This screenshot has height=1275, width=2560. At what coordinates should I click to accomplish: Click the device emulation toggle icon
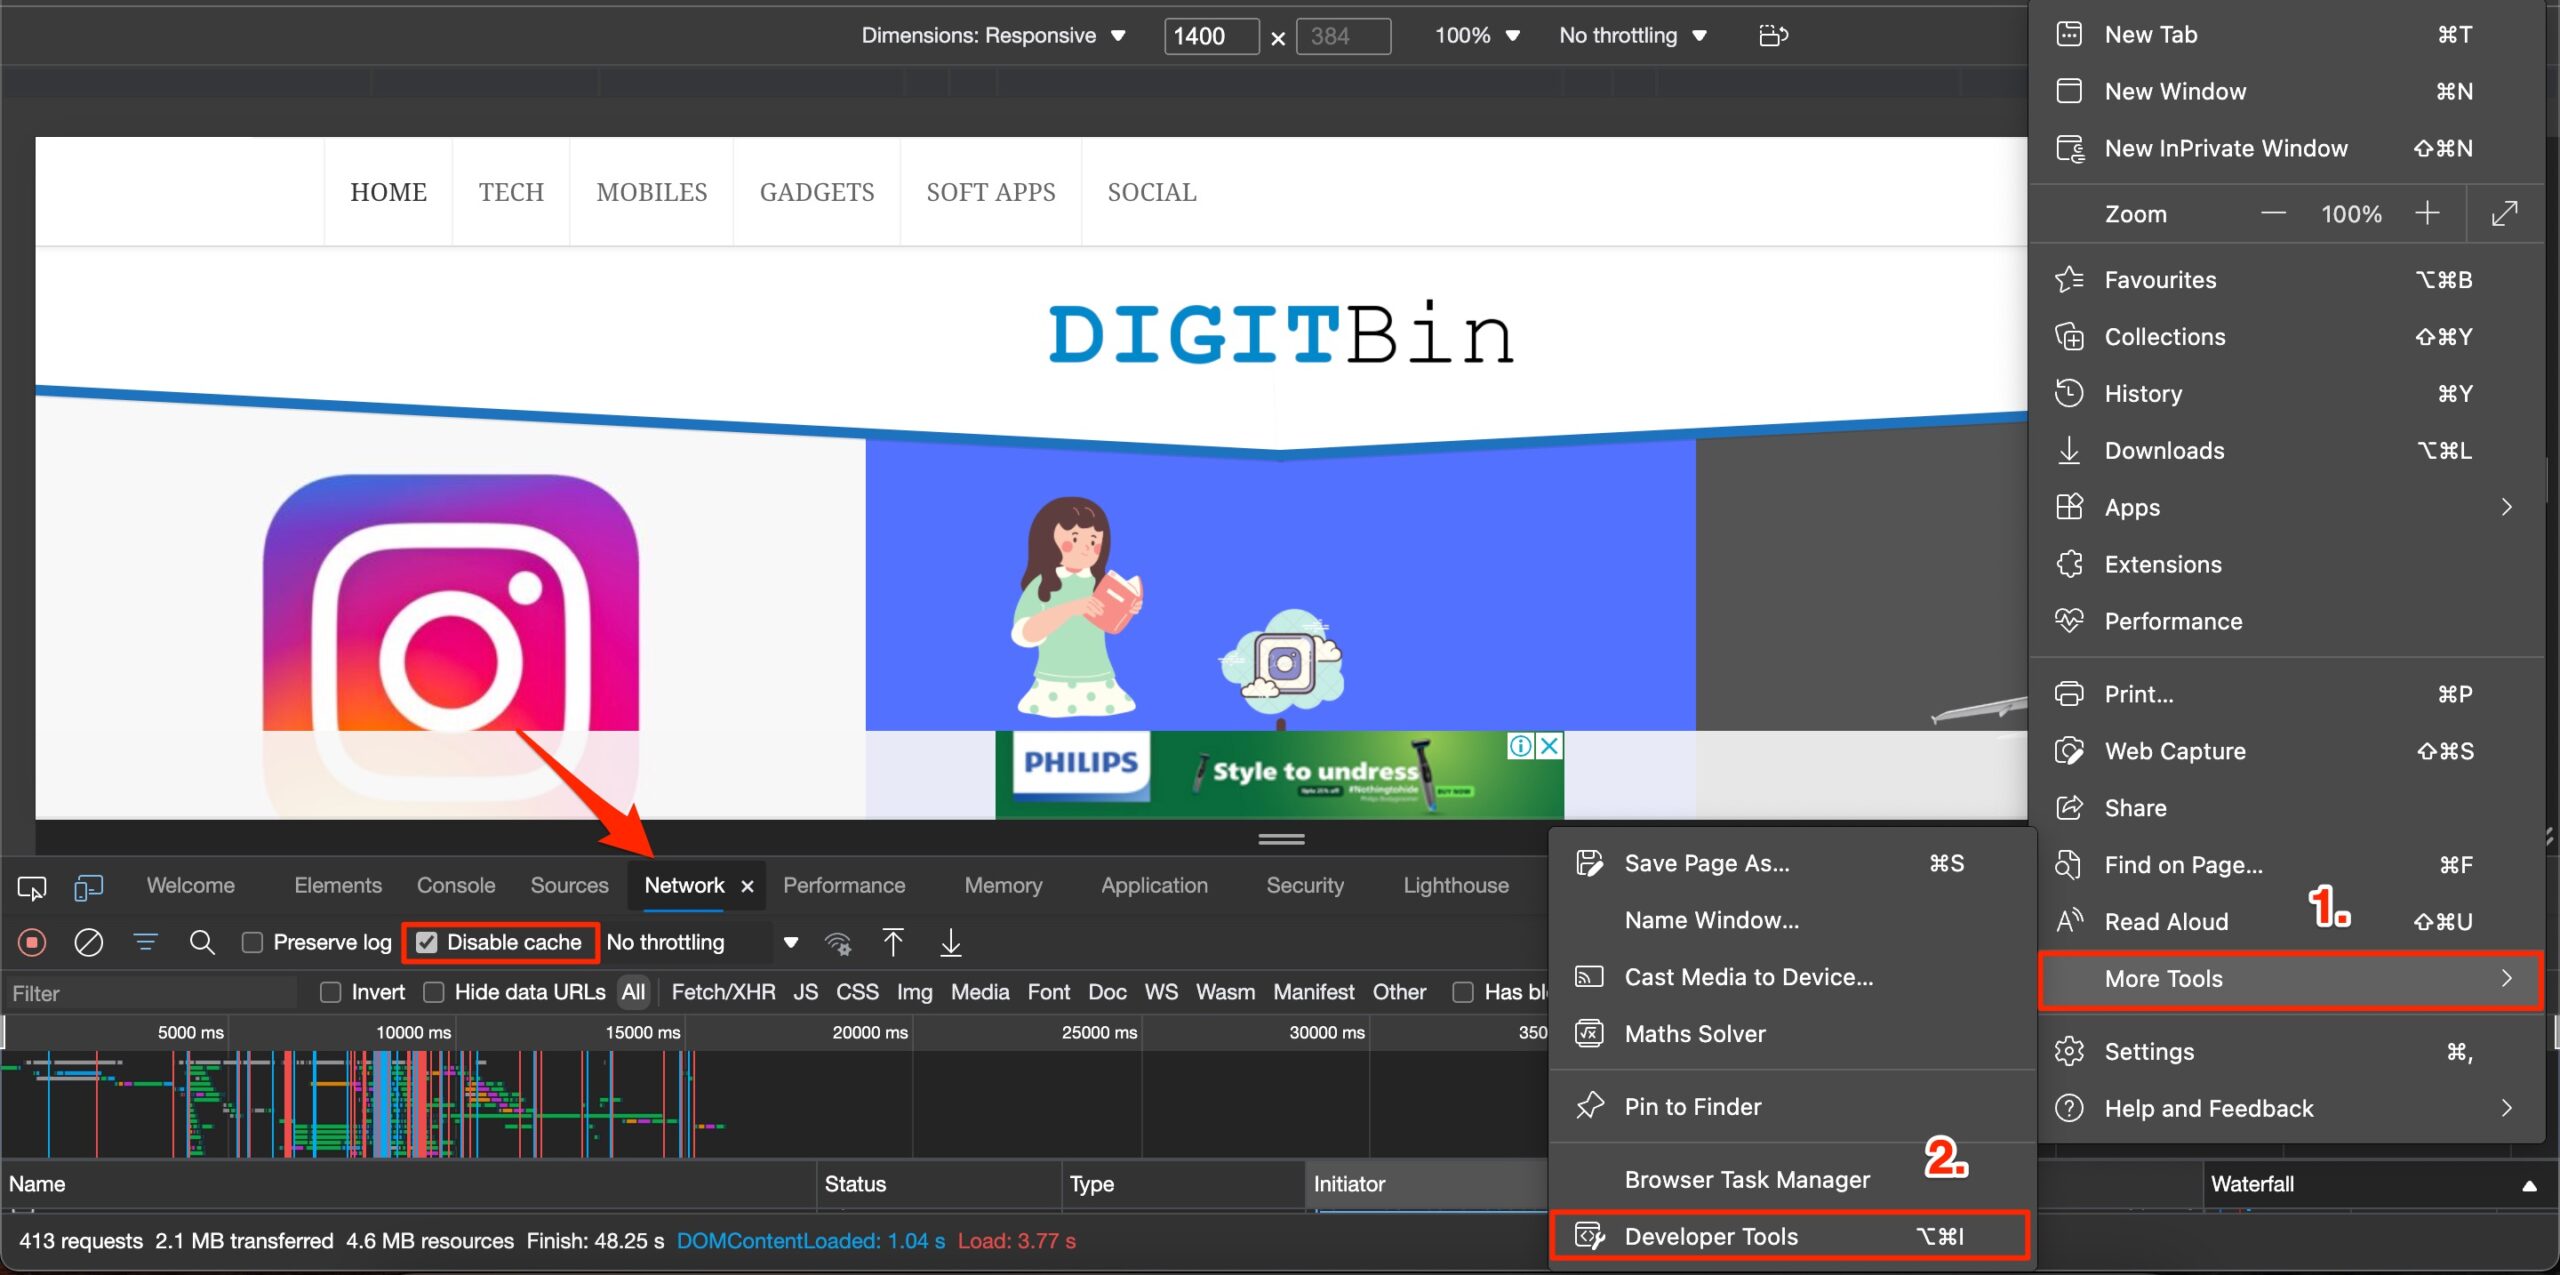coord(90,886)
